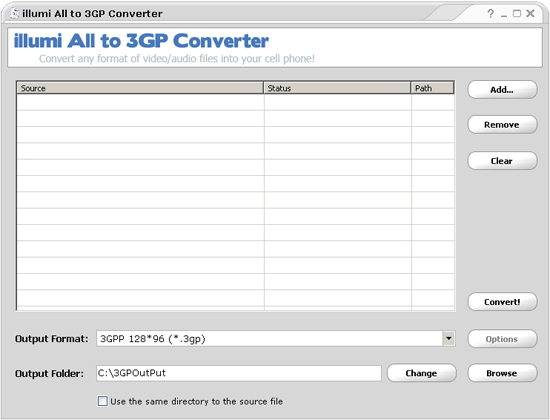Start conversion with the Convert! button

502,302
